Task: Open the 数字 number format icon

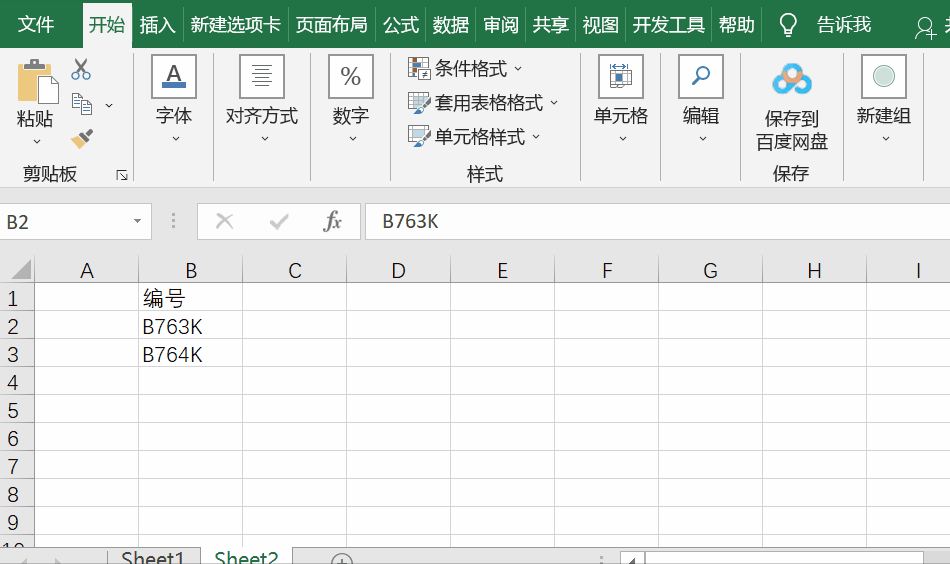Action: [351, 76]
